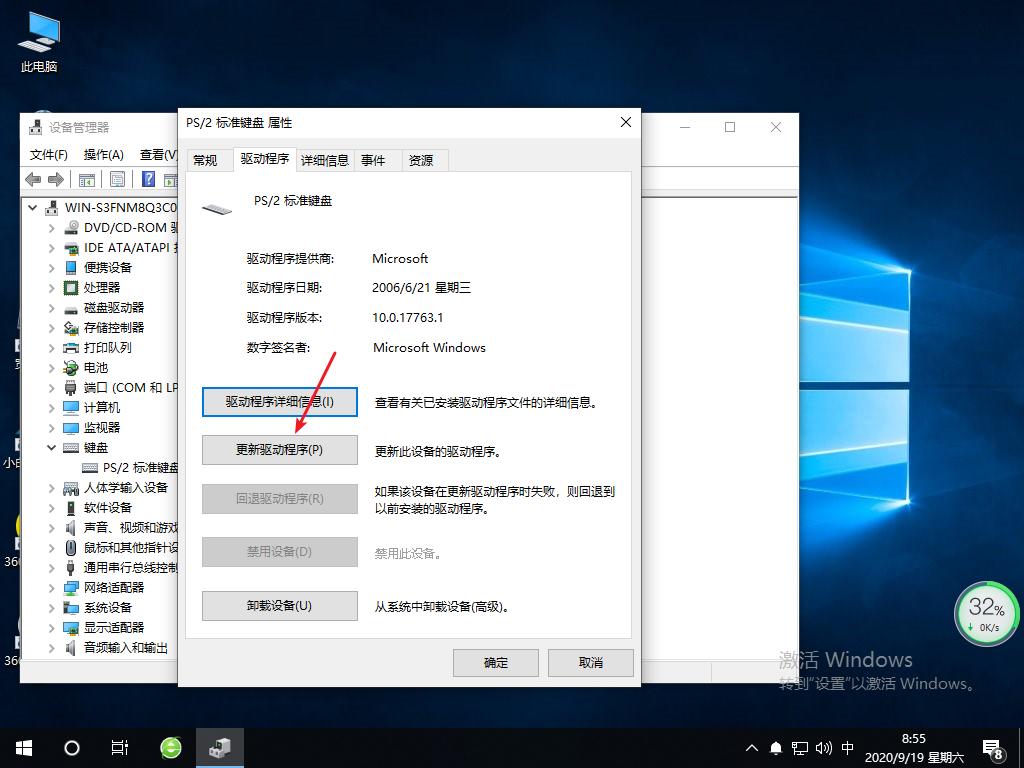The width and height of the screenshot is (1024, 768).
Task: Switch to the 详细信息 tab
Action: (x=325, y=160)
